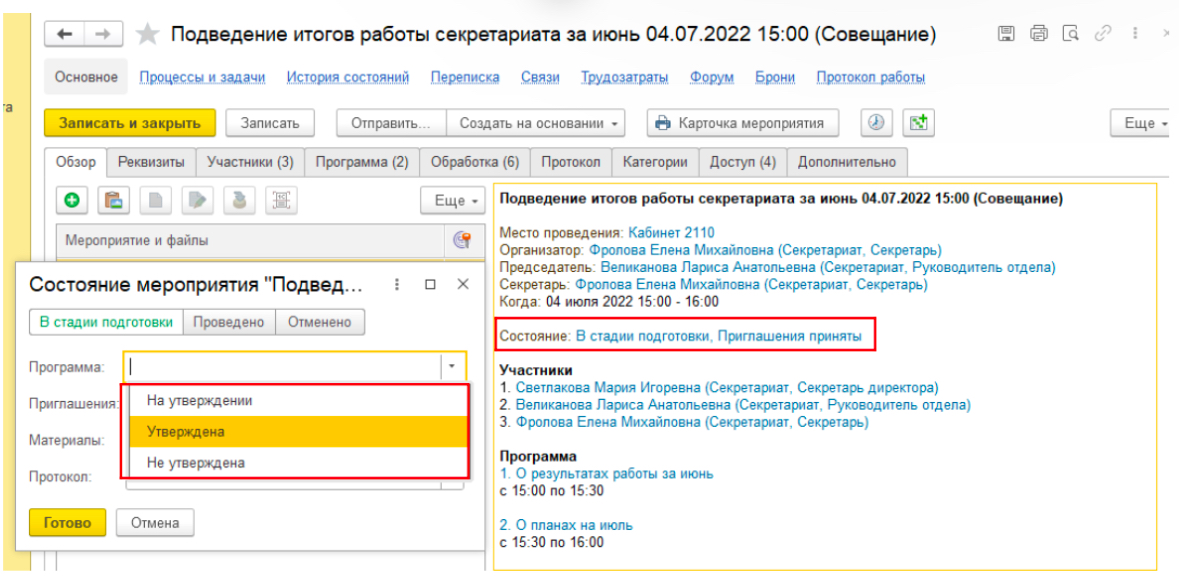Open the 'Обработка (6)' tab
The width and height of the screenshot is (1179, 585).
click(475, 162)
